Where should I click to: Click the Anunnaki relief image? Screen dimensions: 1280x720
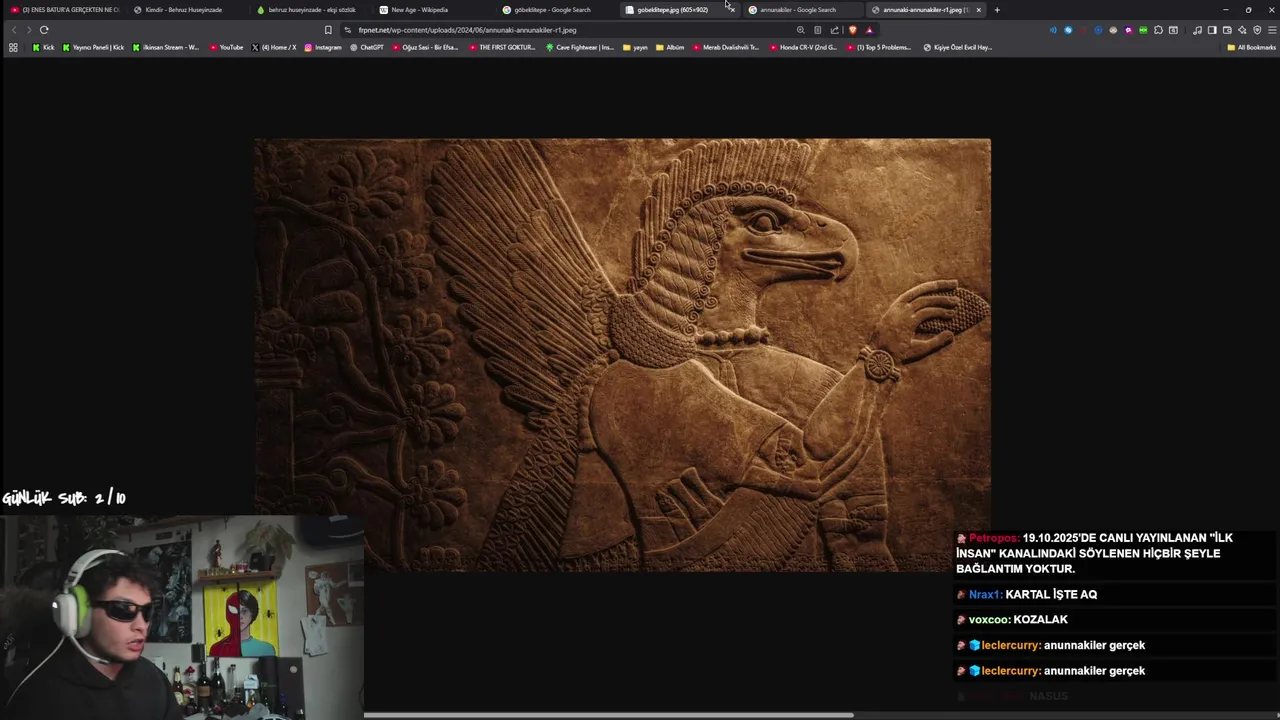pos(622,355)
